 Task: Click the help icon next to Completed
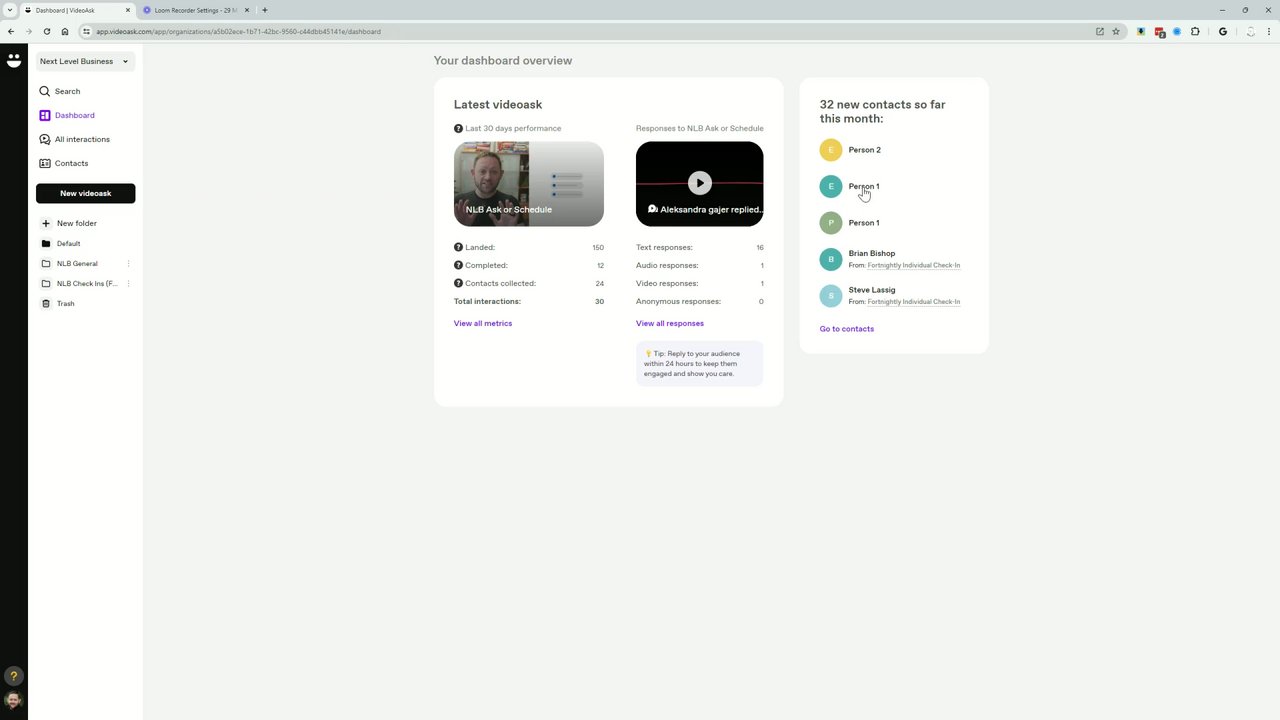coord(458,265)
